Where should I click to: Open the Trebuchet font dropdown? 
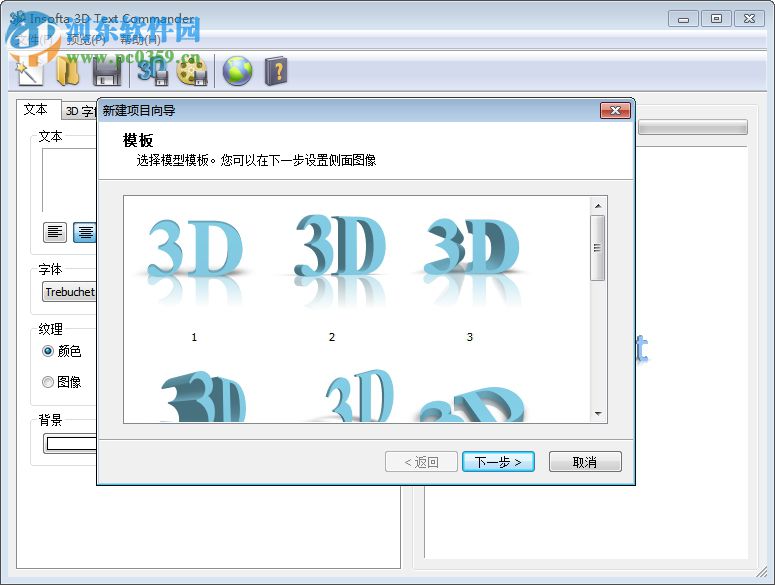click(x=70, y=292)
